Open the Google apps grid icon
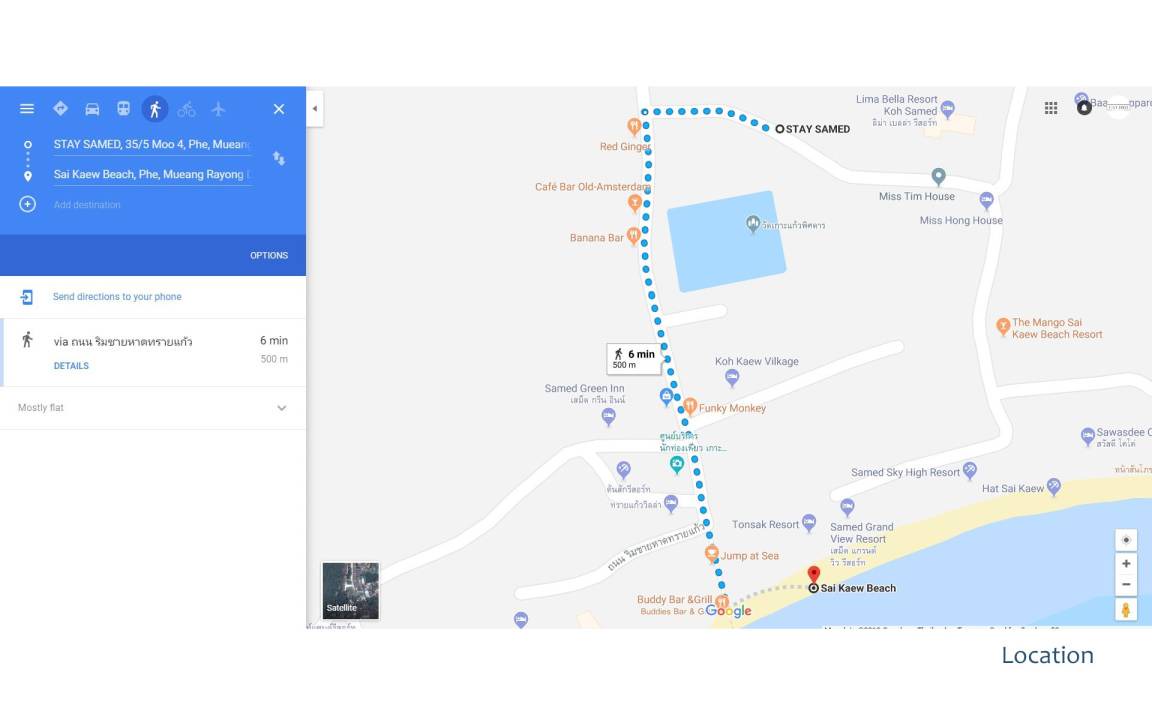This screenshot has height=720, width=1152. 1051,108
